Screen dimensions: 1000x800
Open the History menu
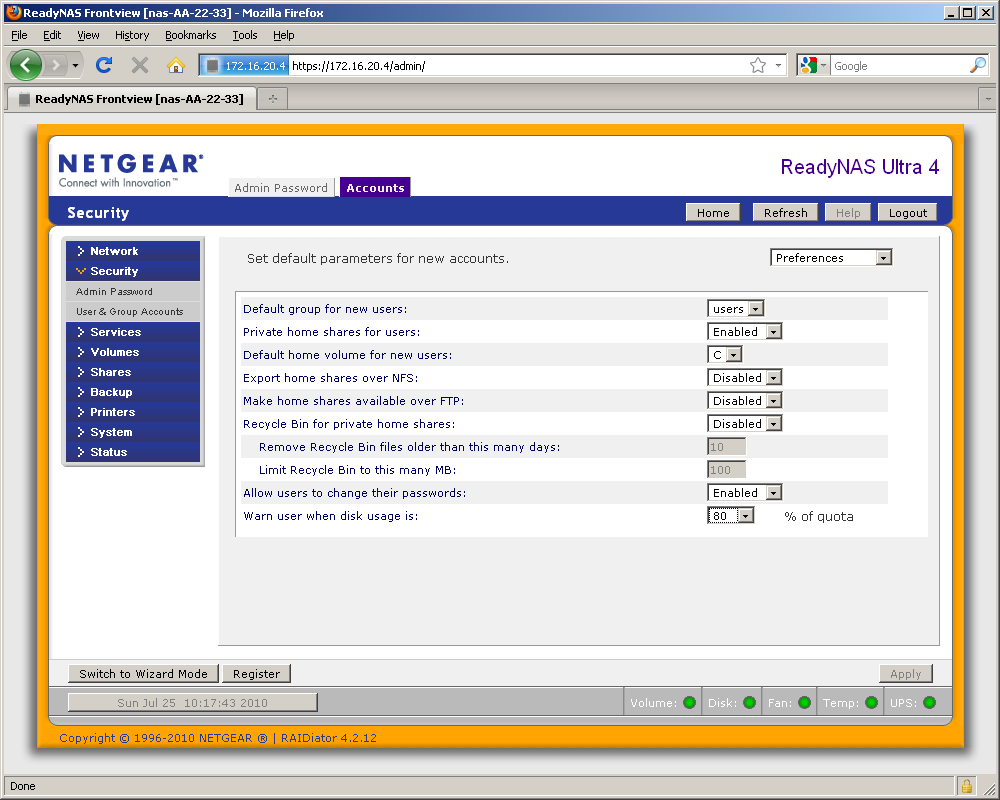point(132,35)
